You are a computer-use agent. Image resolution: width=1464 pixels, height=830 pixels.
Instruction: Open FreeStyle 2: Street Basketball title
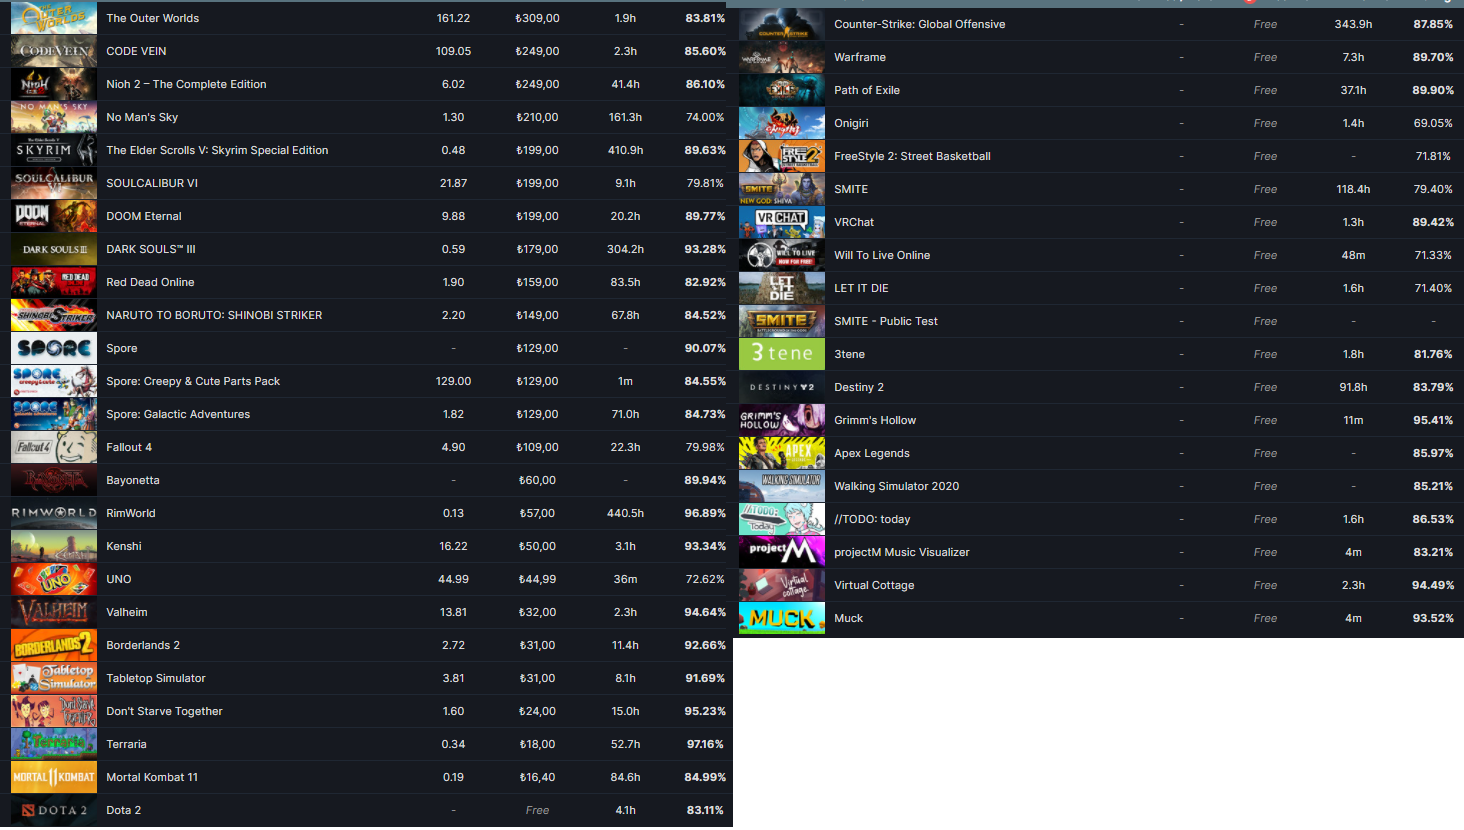pyautogui.click(x=912, y=156)
